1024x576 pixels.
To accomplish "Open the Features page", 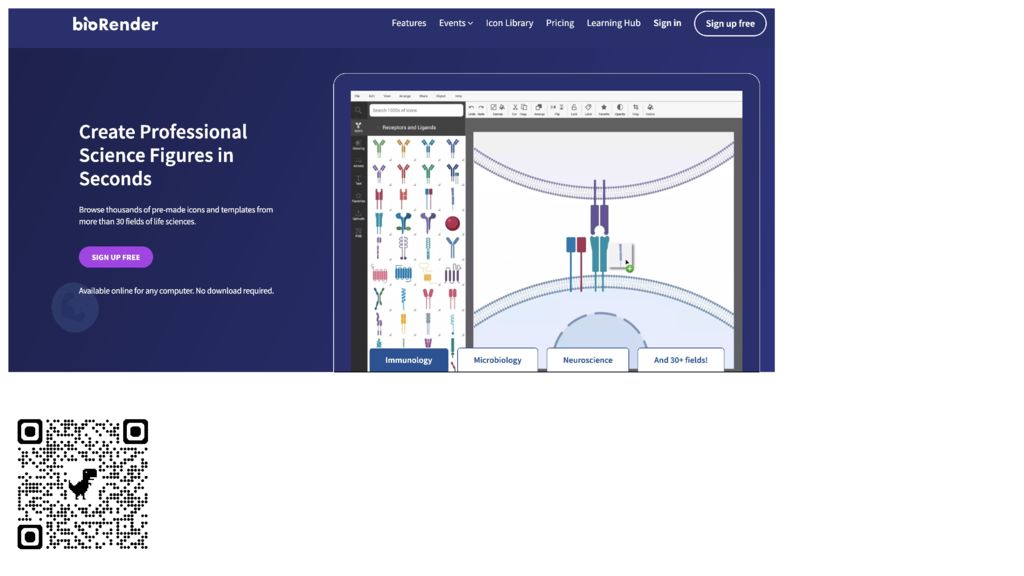I will (408, 23).
